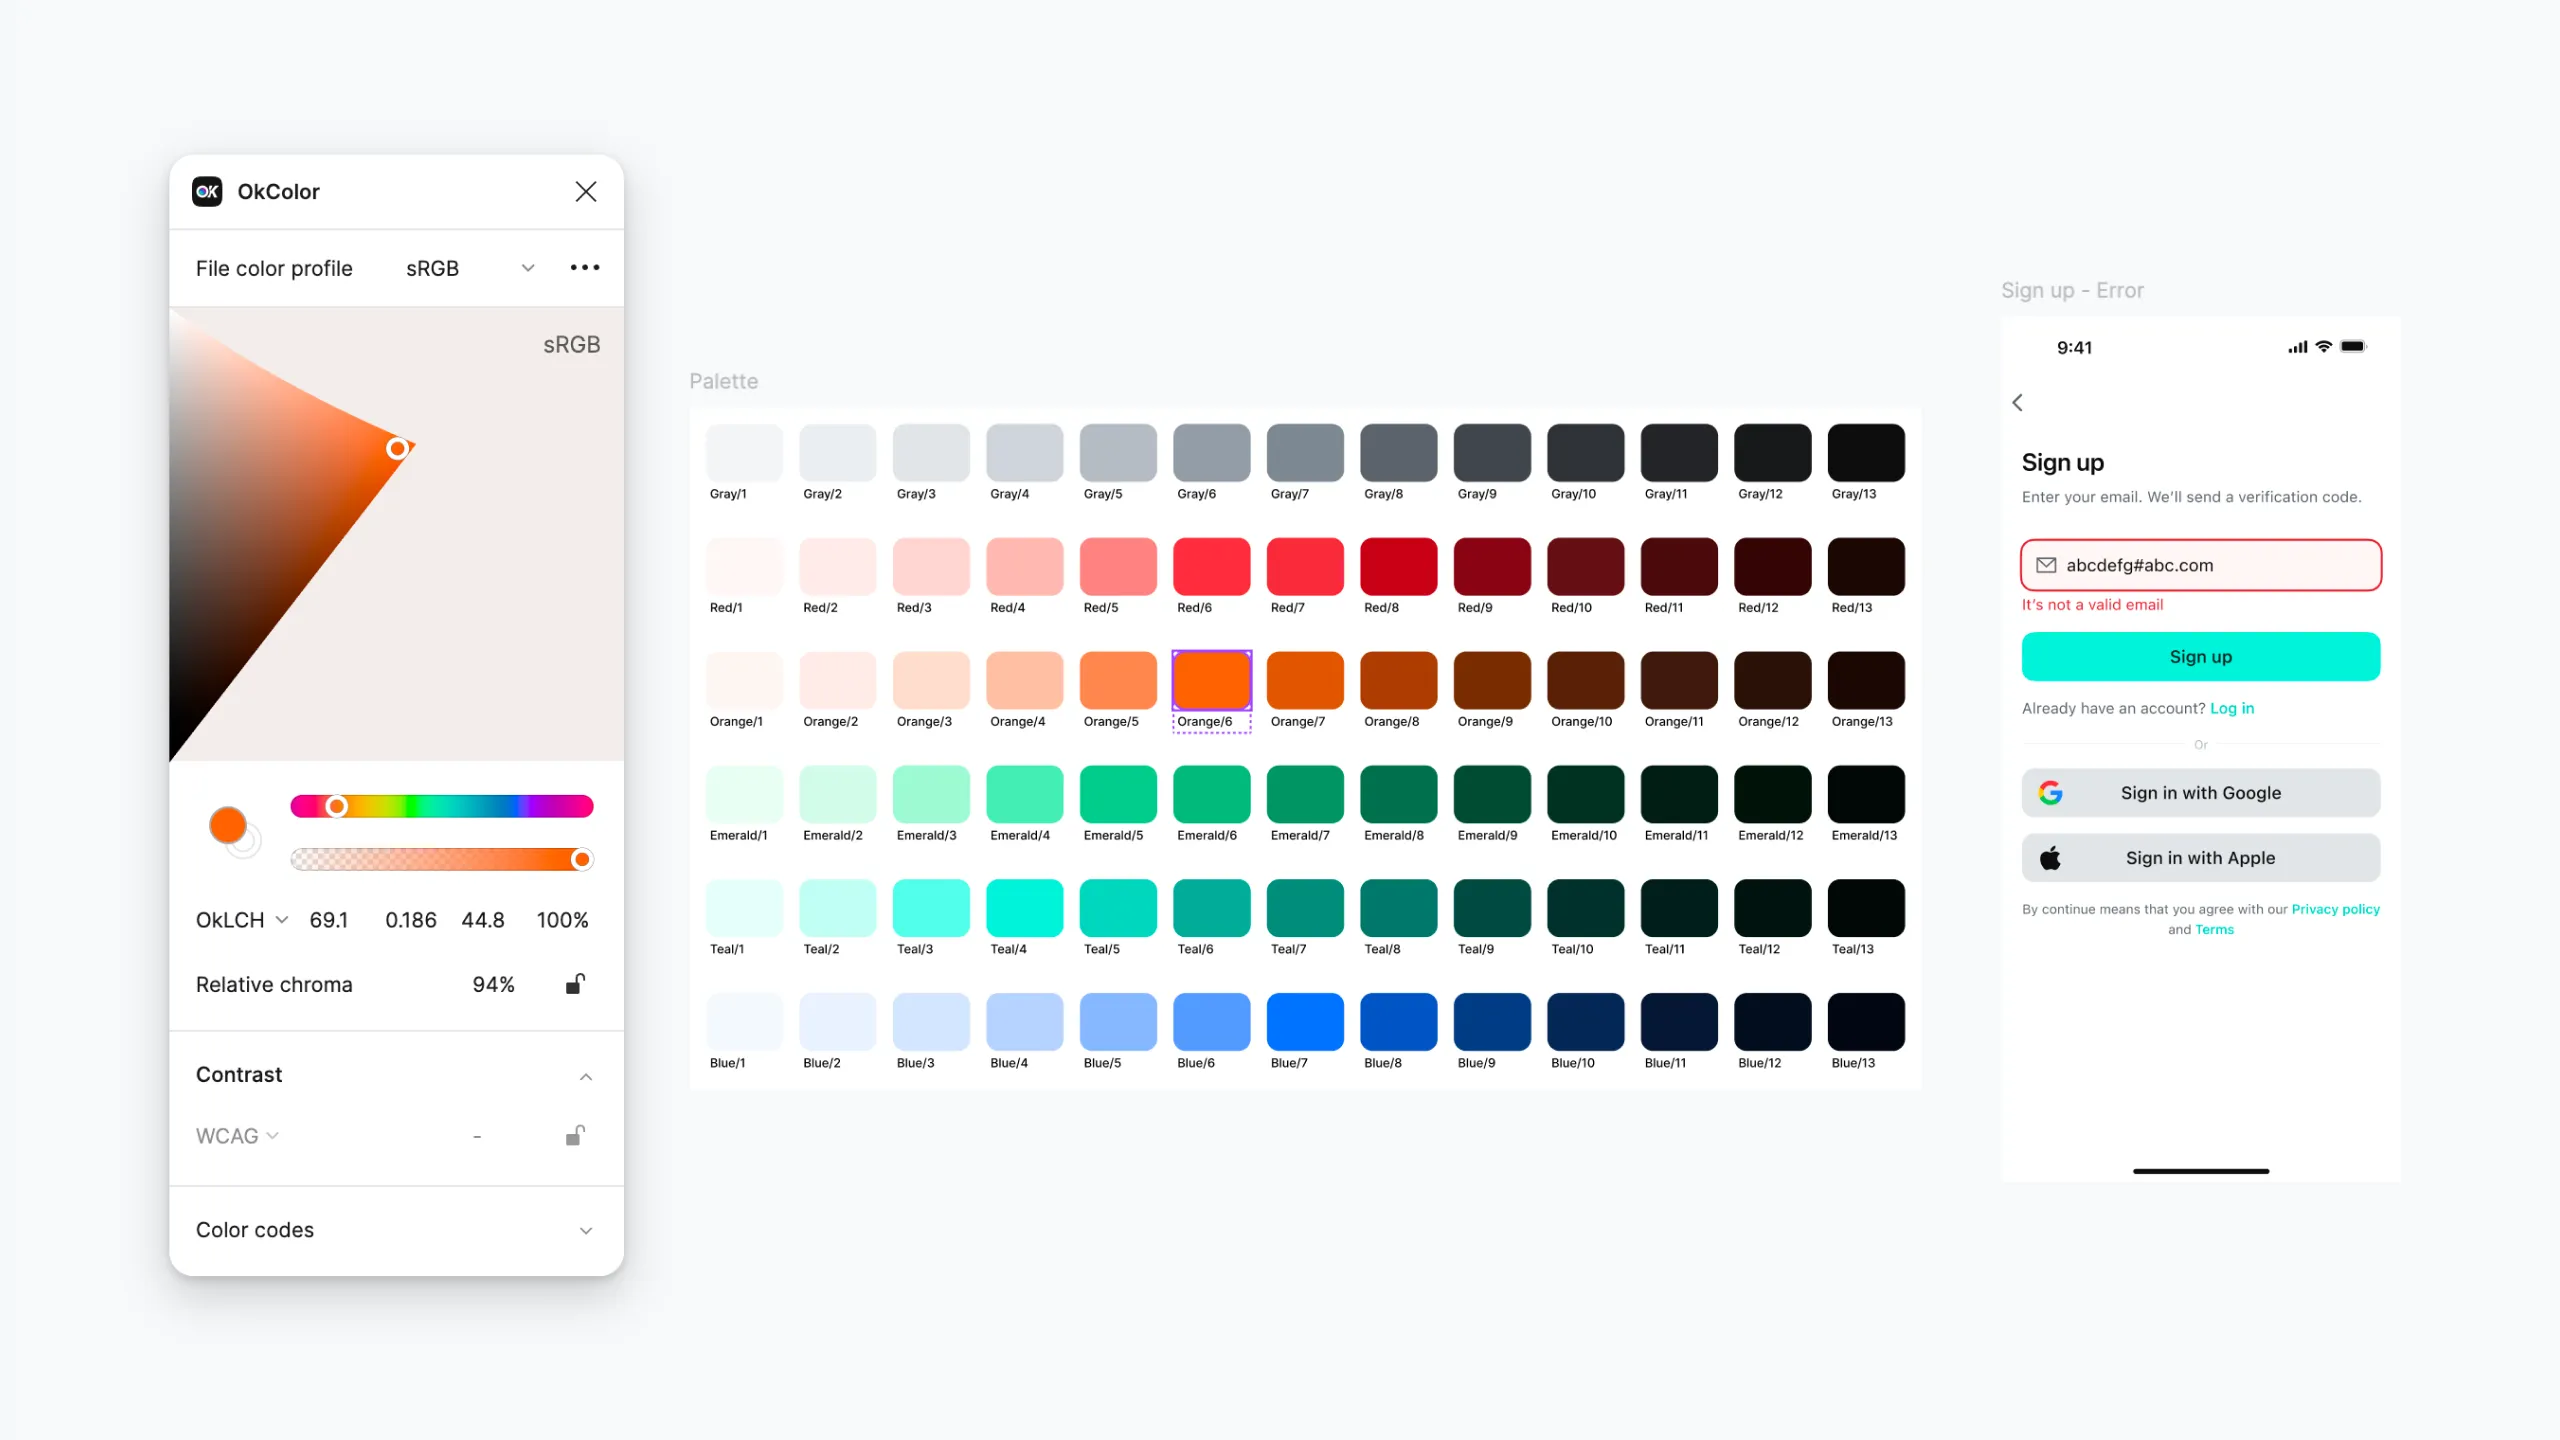
Task: Click the Log in link
Action: [2231, 708]
